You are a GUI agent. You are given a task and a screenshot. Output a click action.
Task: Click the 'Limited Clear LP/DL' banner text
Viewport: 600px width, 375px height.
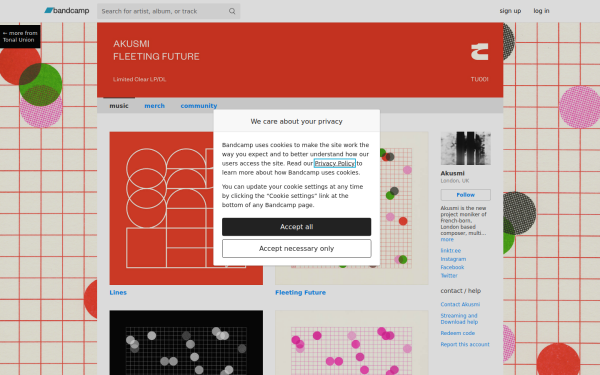(x=139, y=80)
